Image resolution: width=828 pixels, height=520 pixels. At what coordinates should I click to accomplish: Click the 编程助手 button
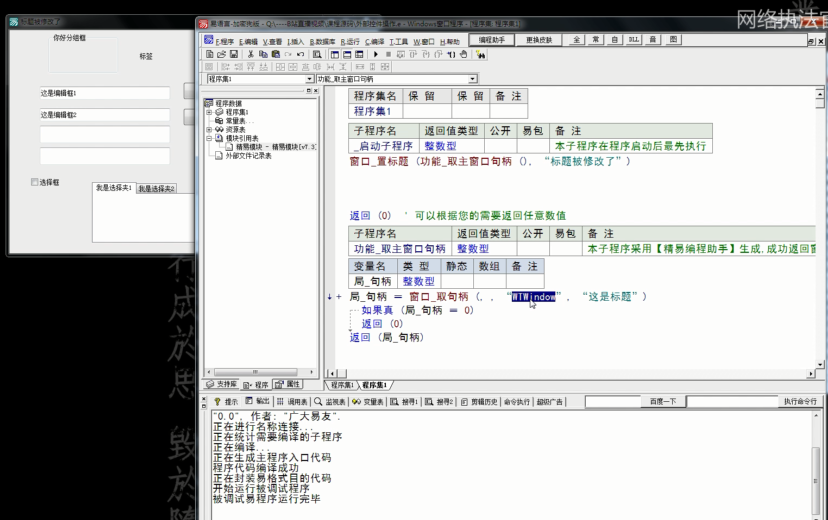[x=491, y=40]
